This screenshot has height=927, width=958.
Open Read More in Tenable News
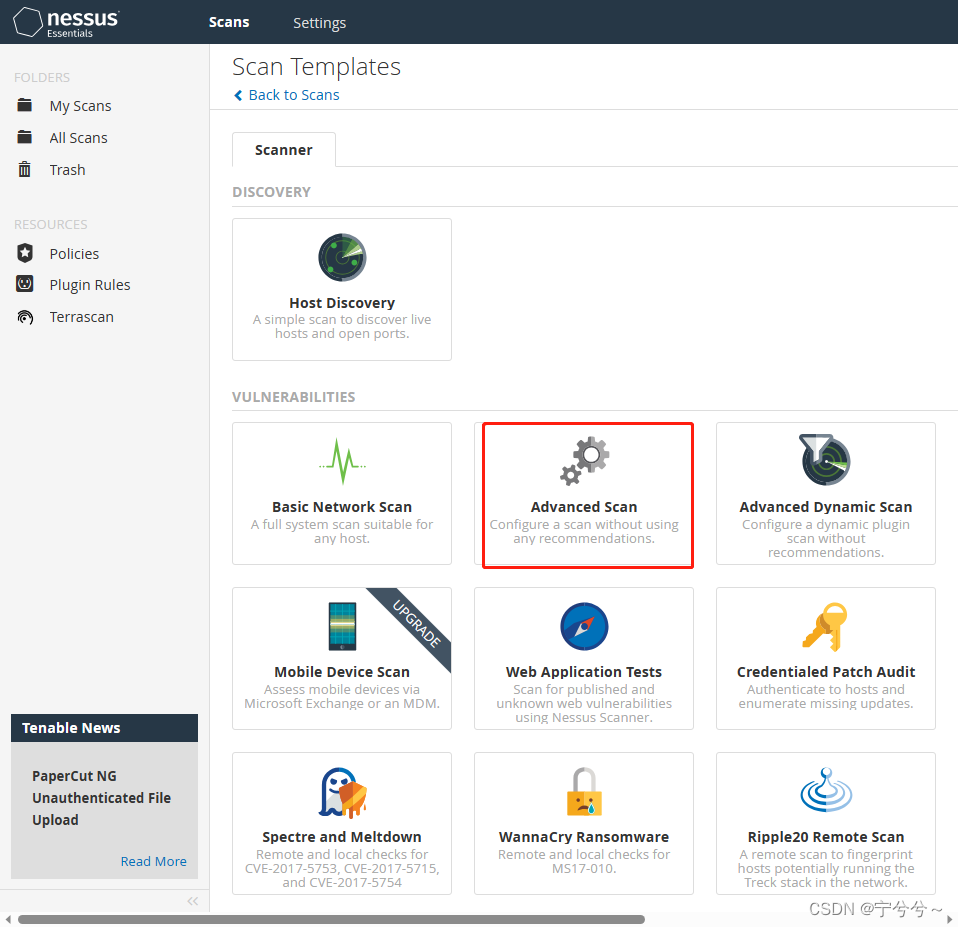point(153,862)
